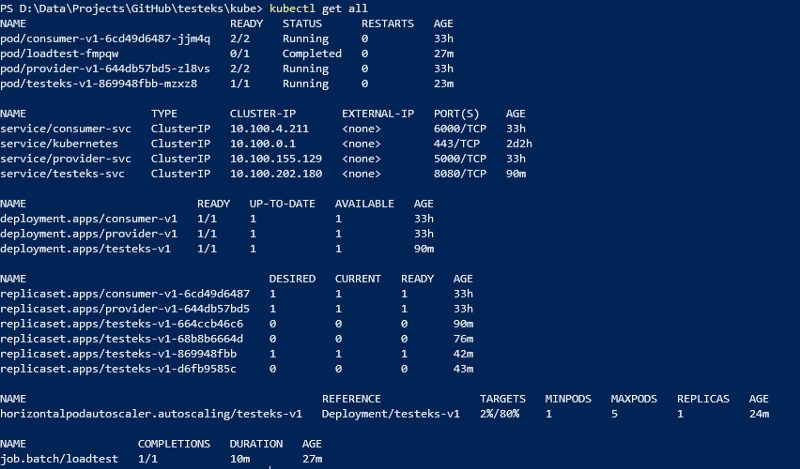The width and height of the screenshot is (800, 469).
Task: Select replicaset.apps/testeks-v1-68b8b6664d name
Action: click(121, 339)
